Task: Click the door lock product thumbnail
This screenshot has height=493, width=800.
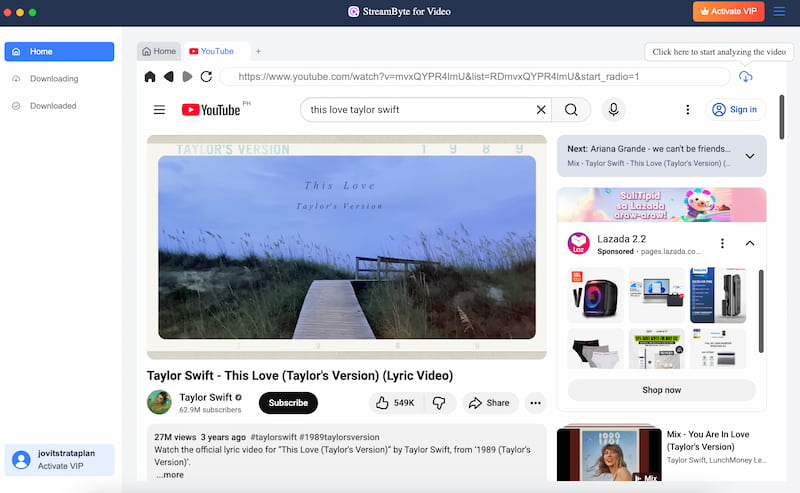Action: [x=718, y=295]
